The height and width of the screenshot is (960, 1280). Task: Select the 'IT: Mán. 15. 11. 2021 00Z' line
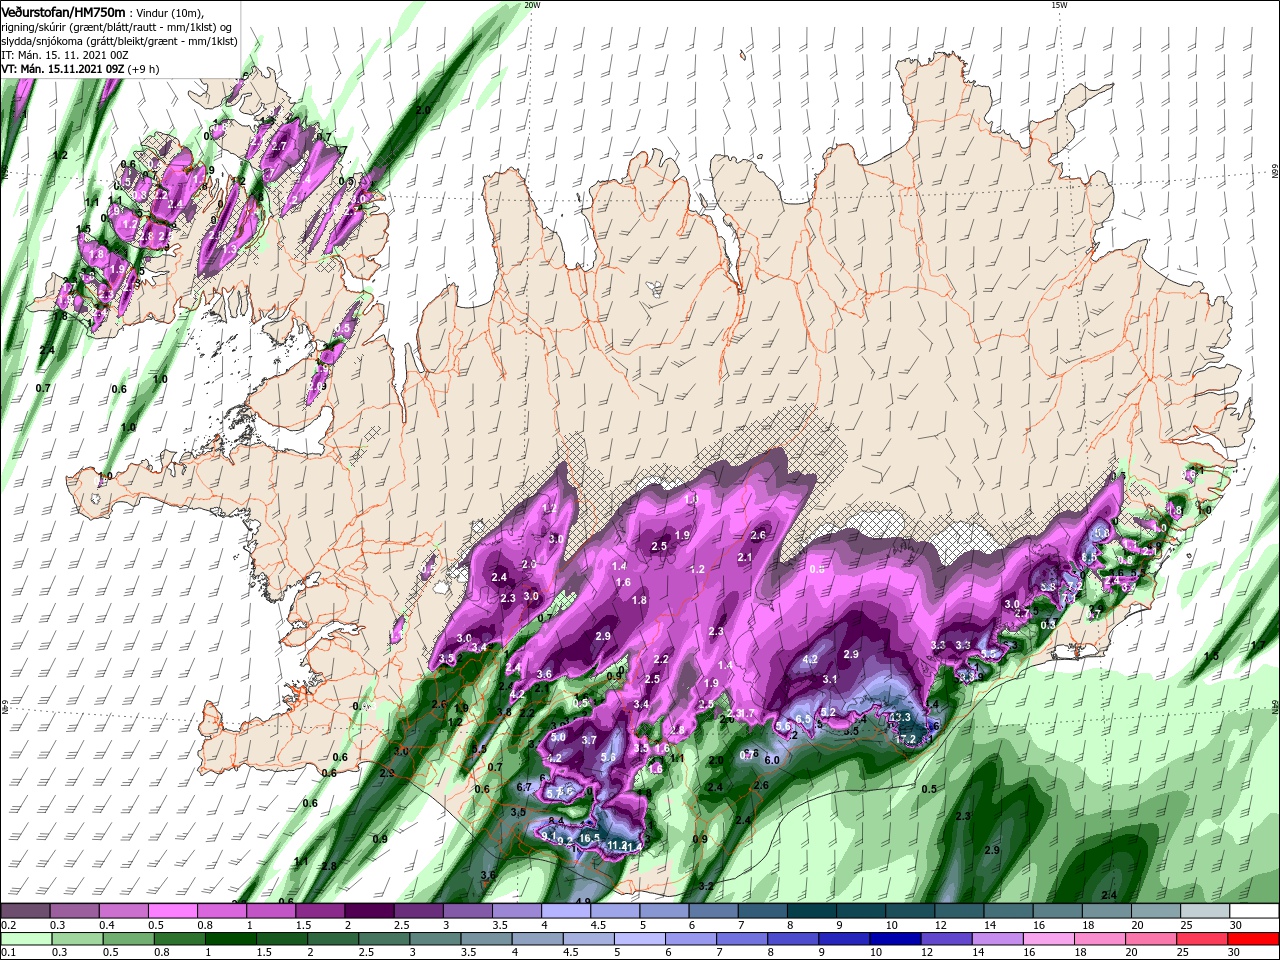pos(63,55)
